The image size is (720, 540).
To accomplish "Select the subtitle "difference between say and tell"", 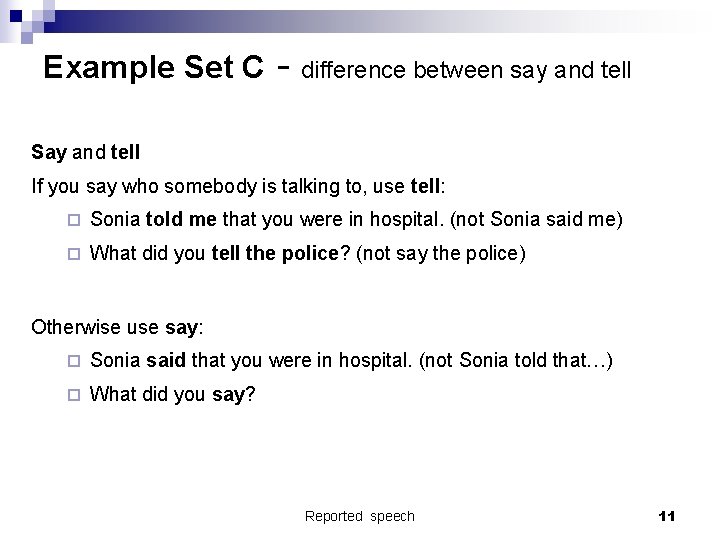I will click(466, 70).
